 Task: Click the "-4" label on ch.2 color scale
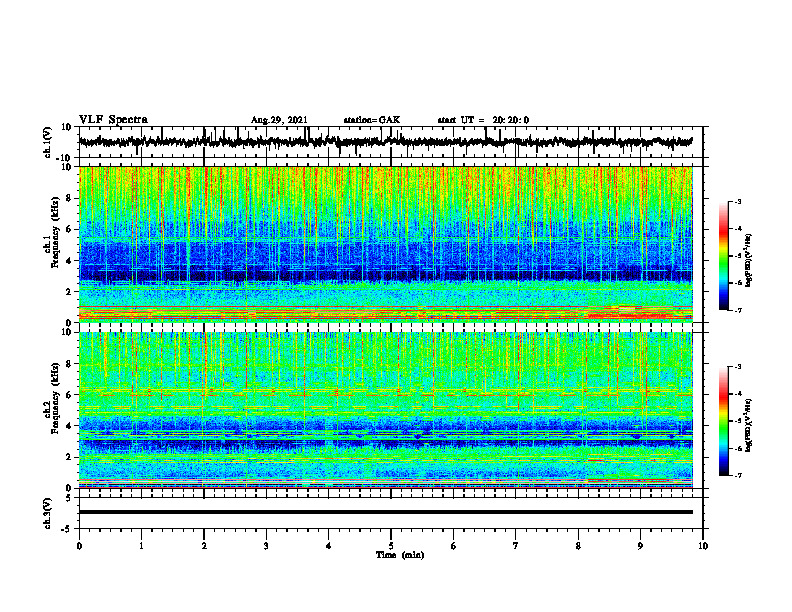coord(738,394)
